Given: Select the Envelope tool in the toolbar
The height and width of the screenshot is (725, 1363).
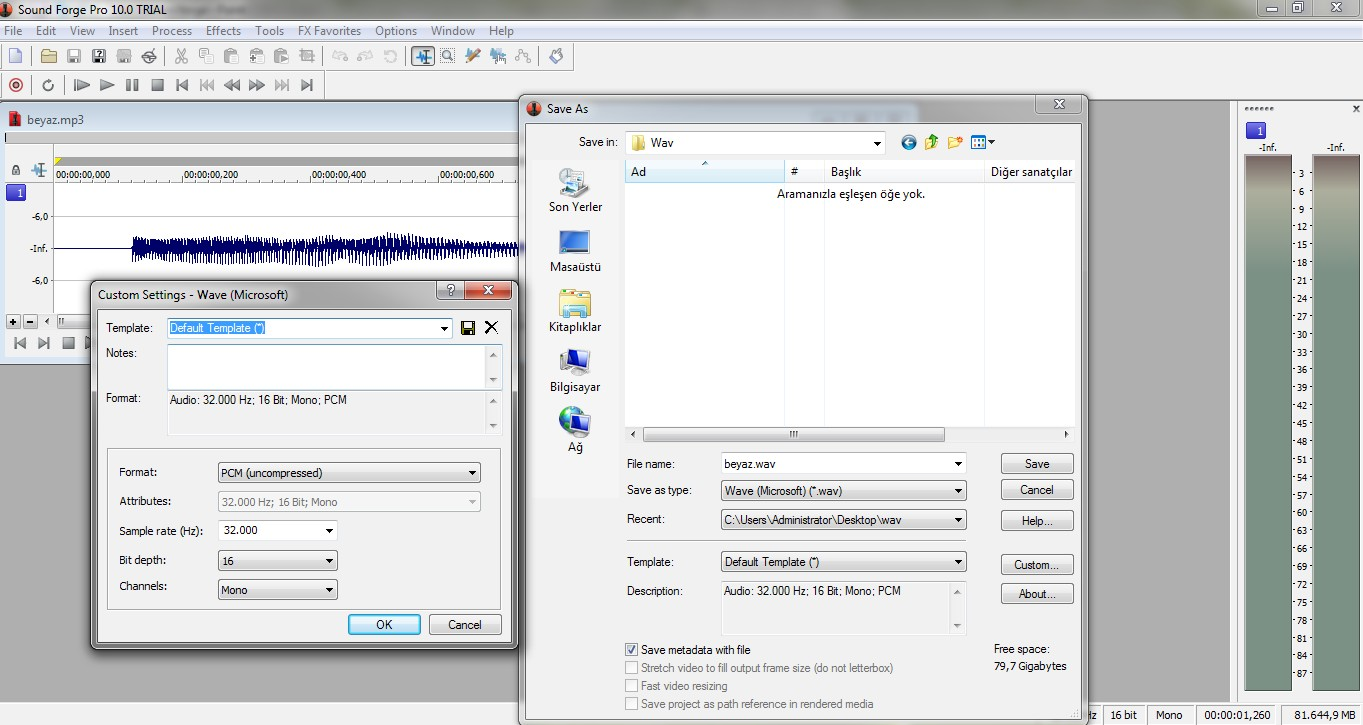Looking at the screenshot, I should coord(522,56).
